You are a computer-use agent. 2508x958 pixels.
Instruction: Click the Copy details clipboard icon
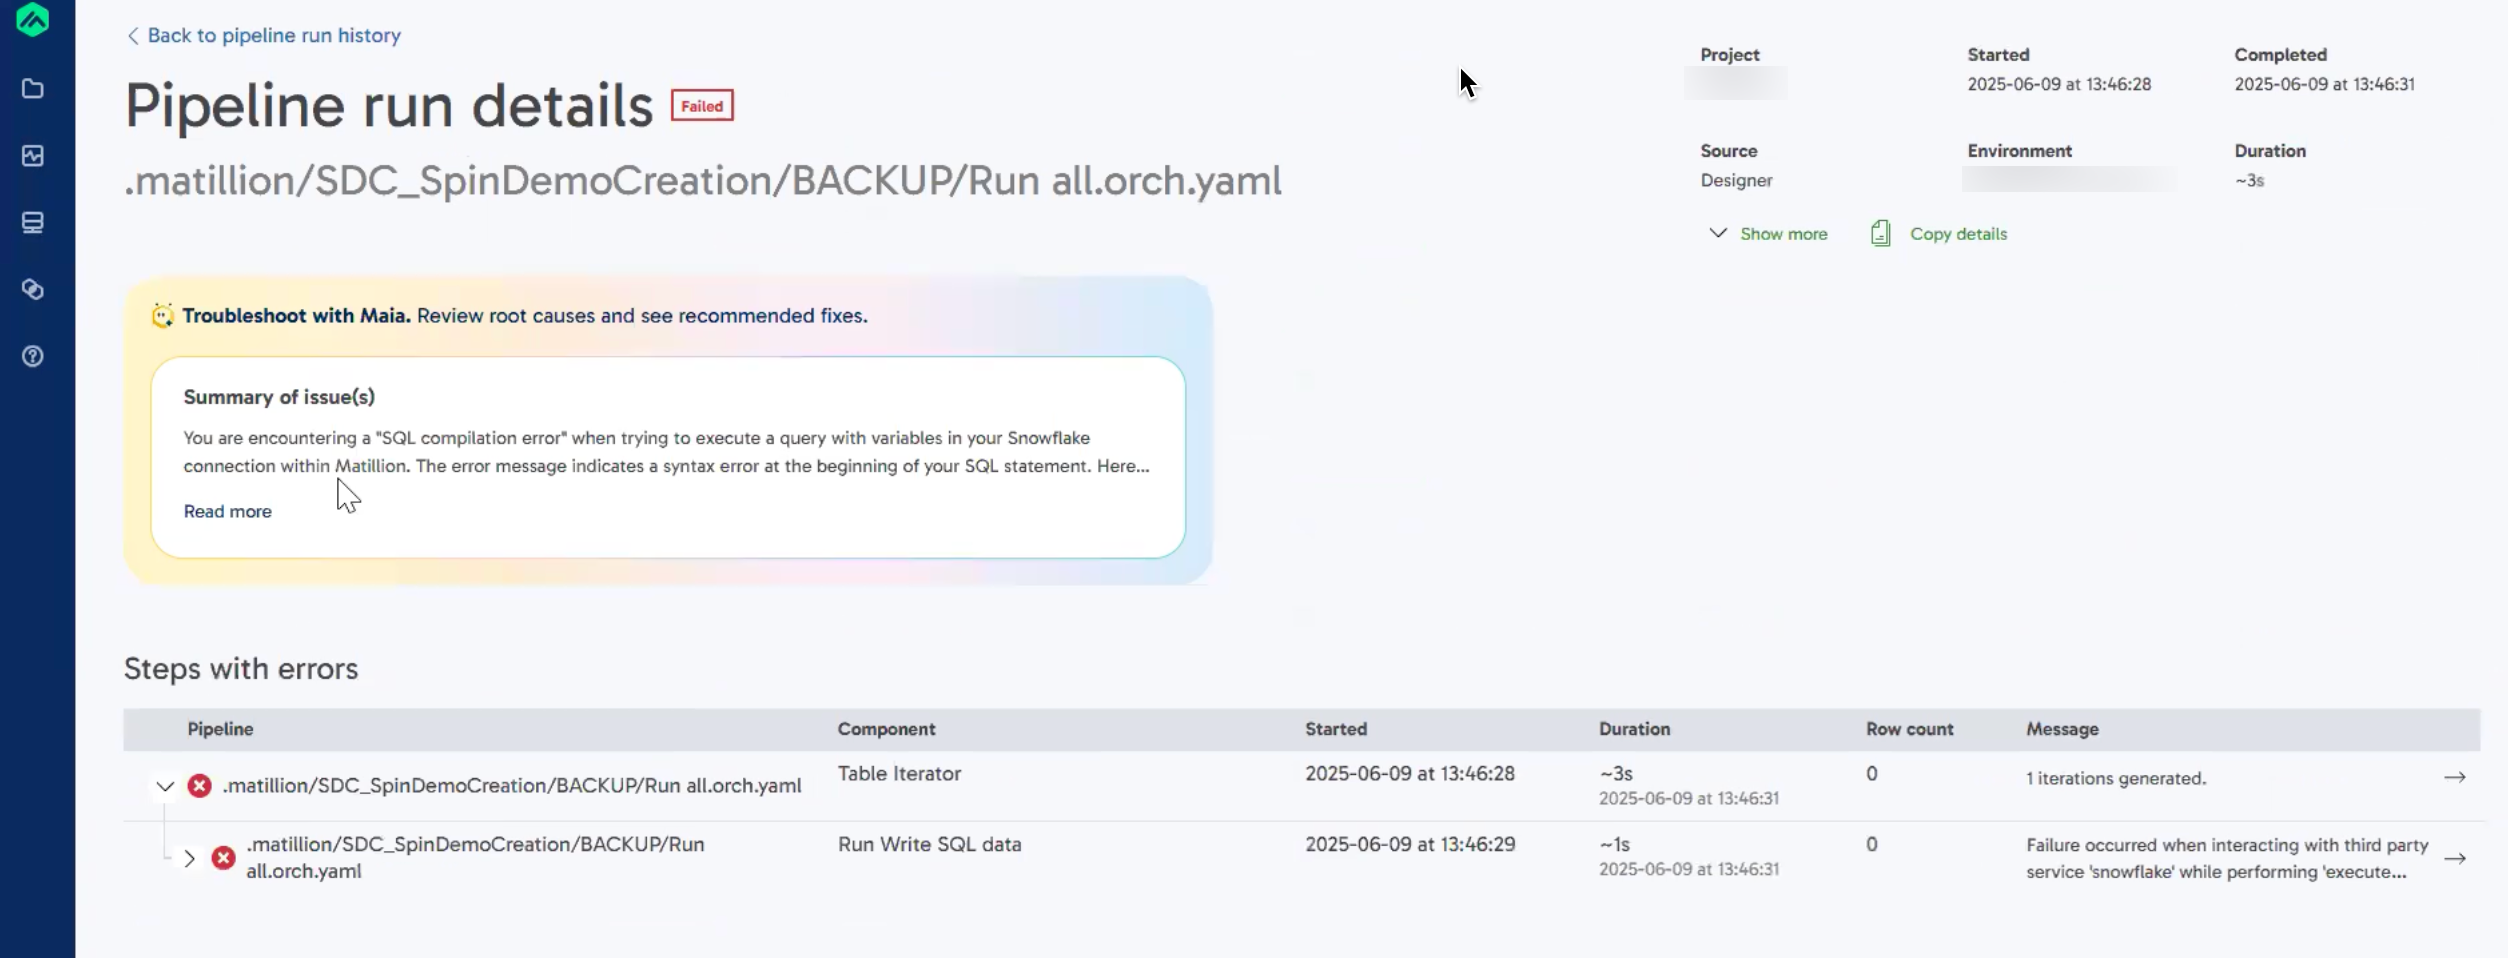tap(1880, 233)
